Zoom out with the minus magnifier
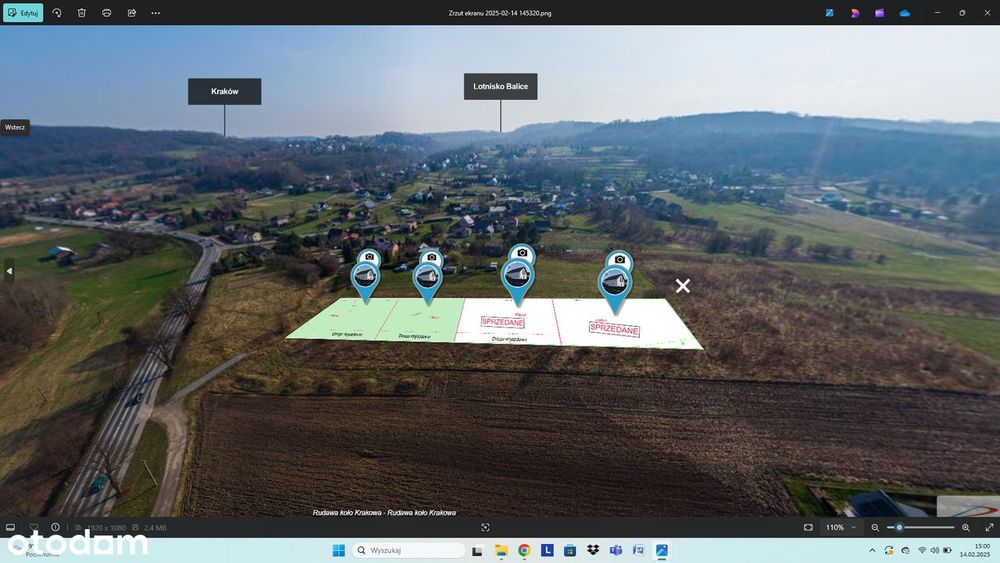Viewport: 1000px width, 563px height. [875, 527]
